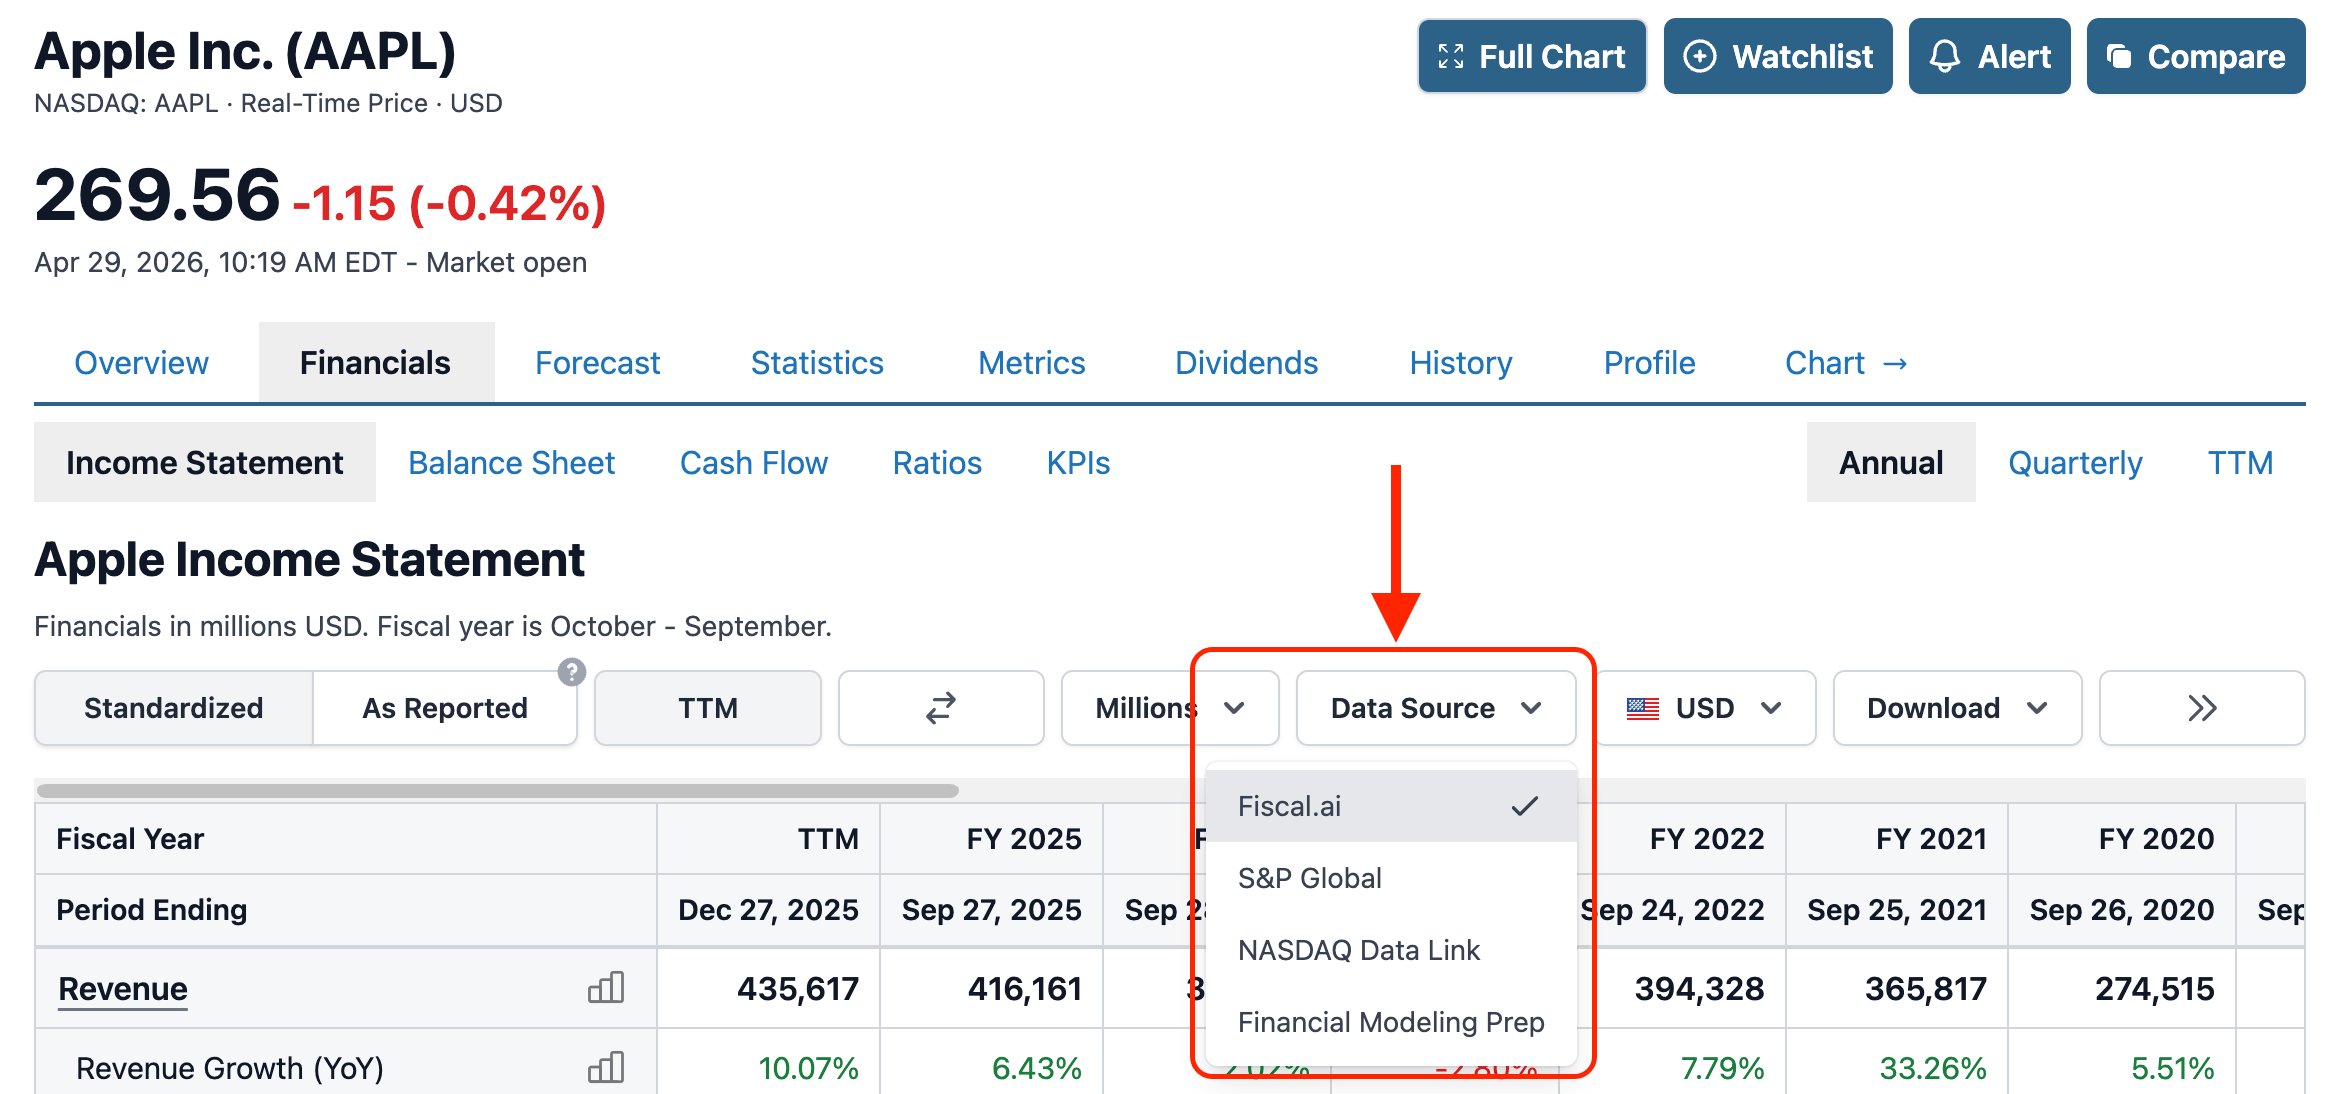Select the Annual period tab
Screen dimensions: 2348x1094
[x=1891, y=463]
